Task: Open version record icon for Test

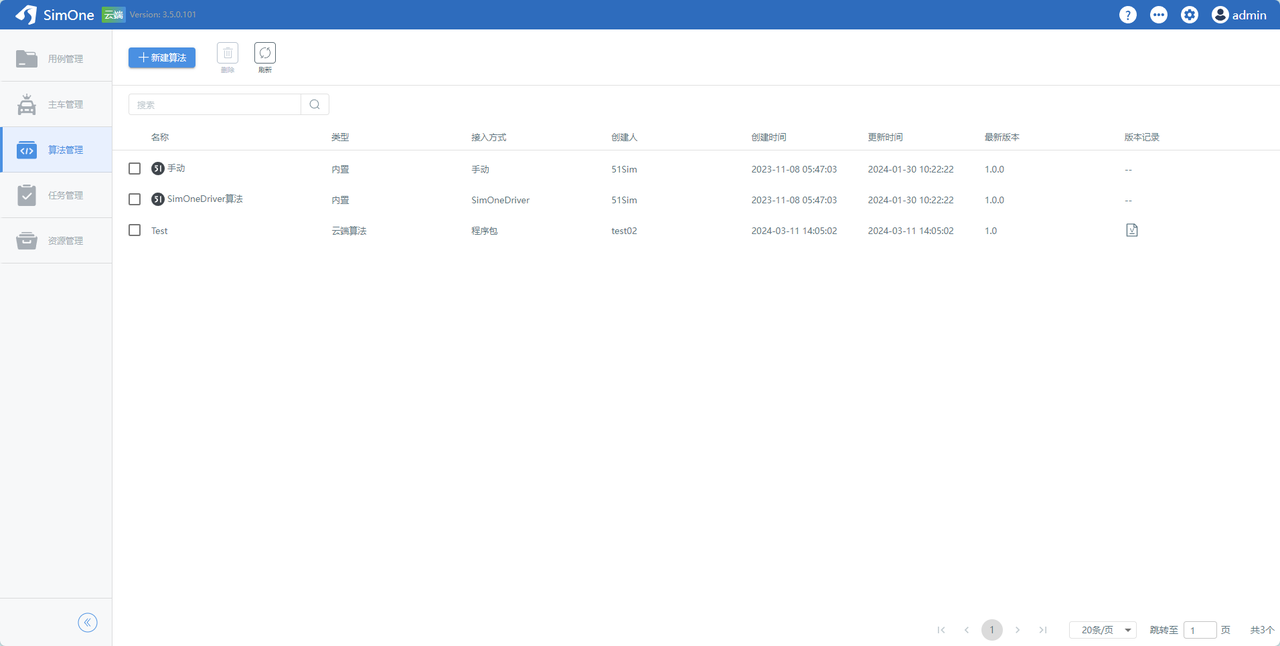Action: pyautogui.click(x=1132, y=230)
